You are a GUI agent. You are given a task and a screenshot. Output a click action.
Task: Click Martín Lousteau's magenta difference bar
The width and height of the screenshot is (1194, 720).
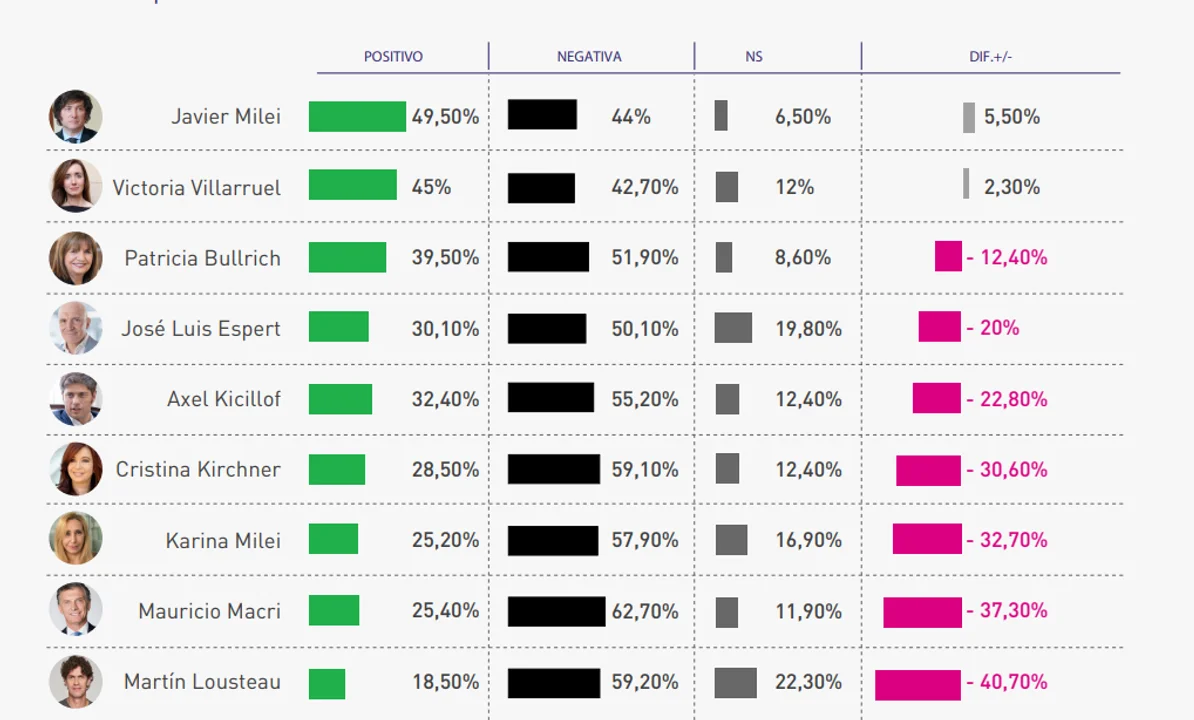[917, 685]
